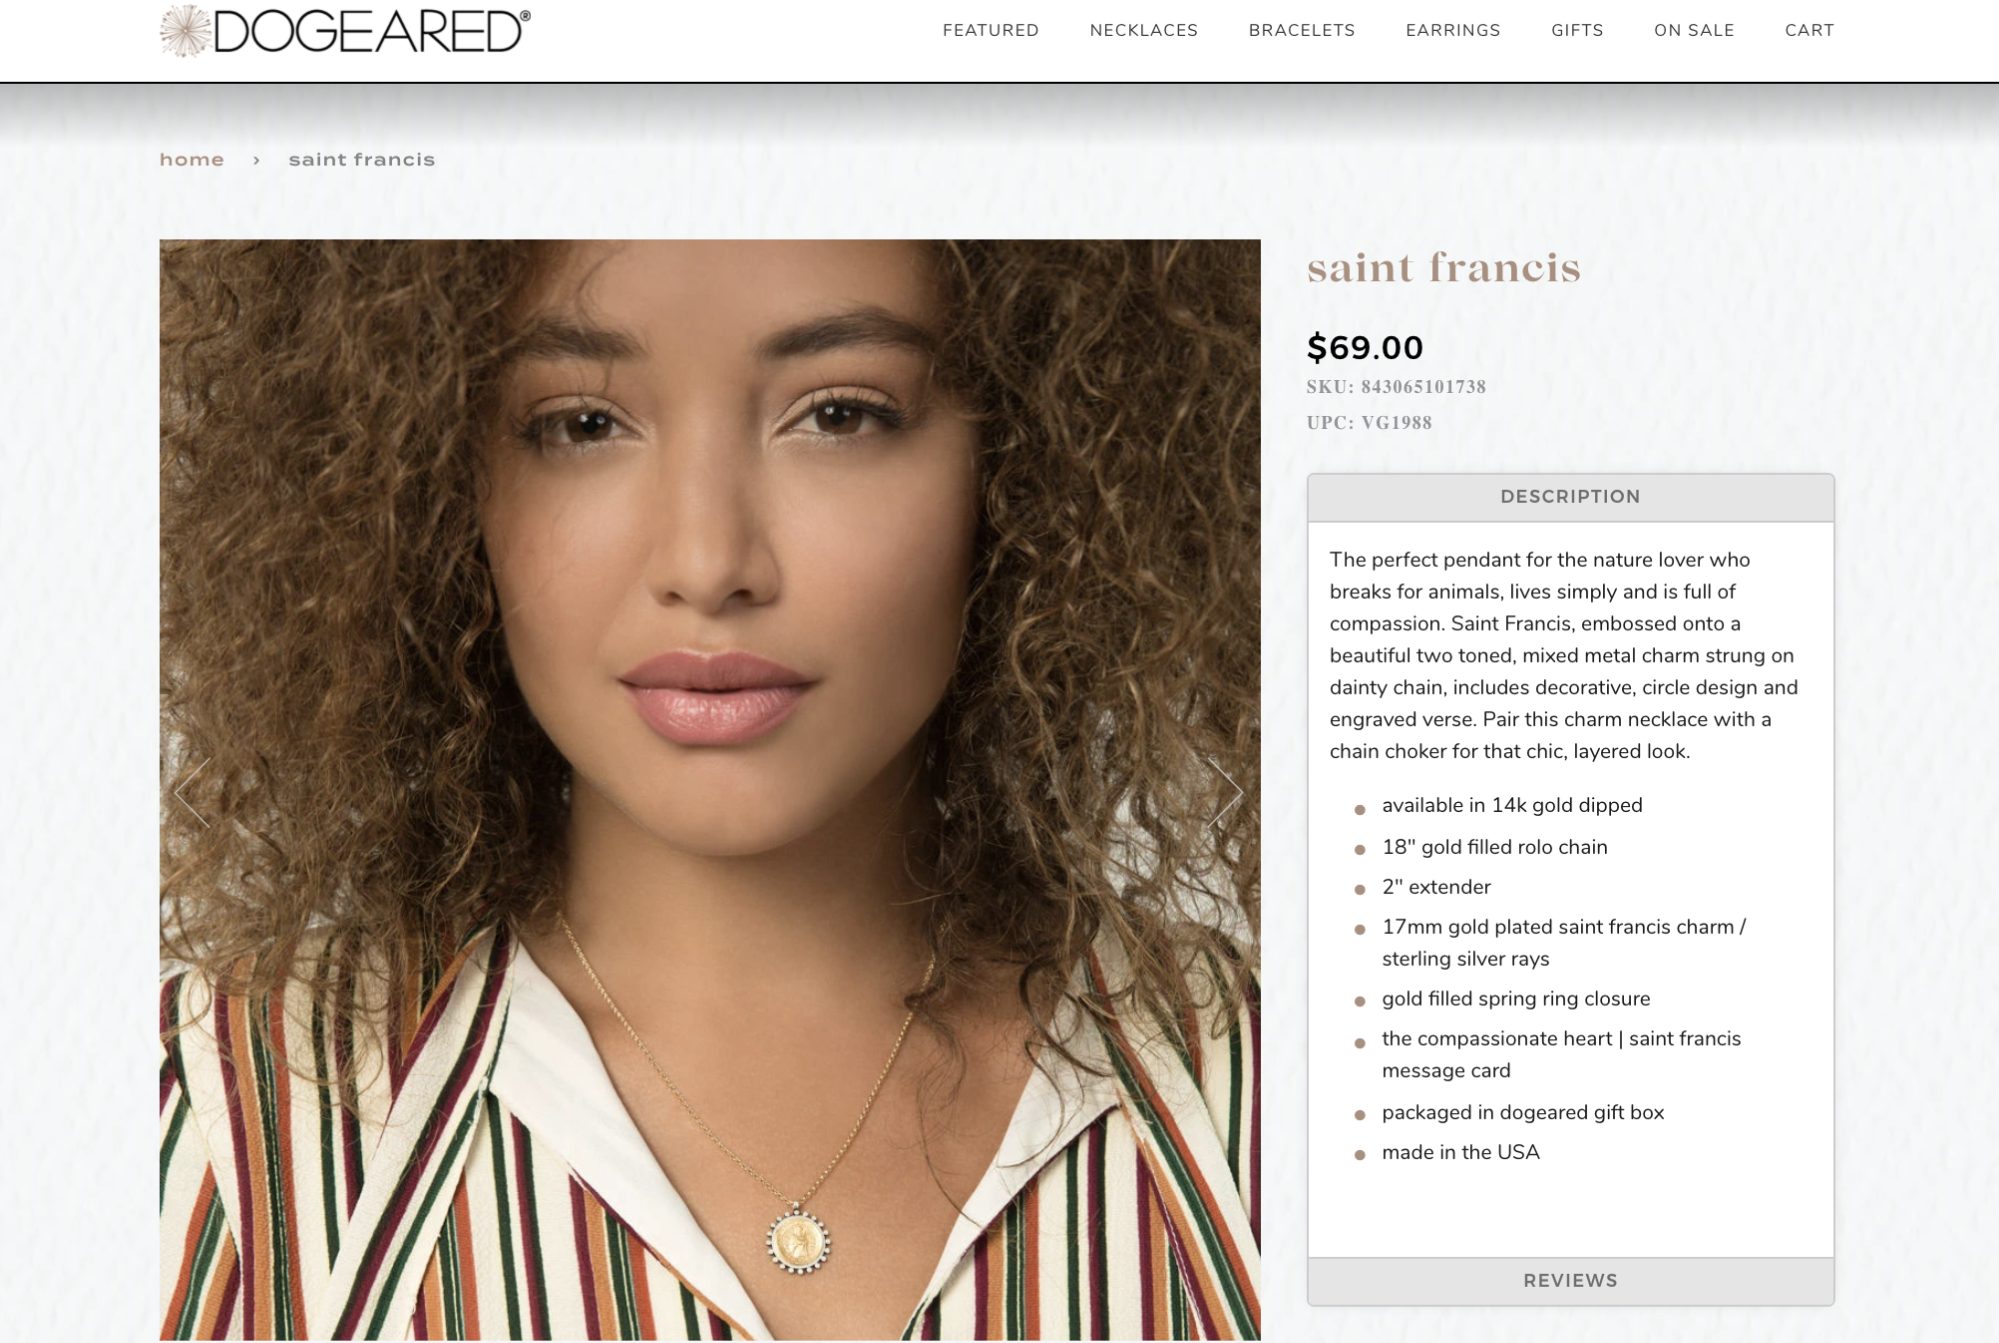
Task: Click the pendant charm in the photo
Action: pyautogui.click(x=798, y=1241)
